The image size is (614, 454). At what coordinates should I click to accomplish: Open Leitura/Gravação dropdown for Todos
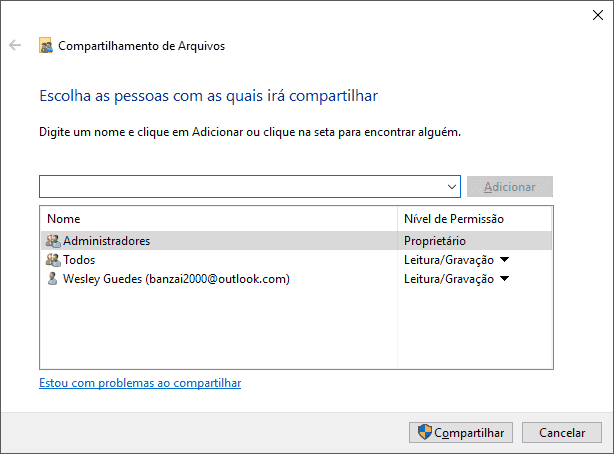[505, 259]
